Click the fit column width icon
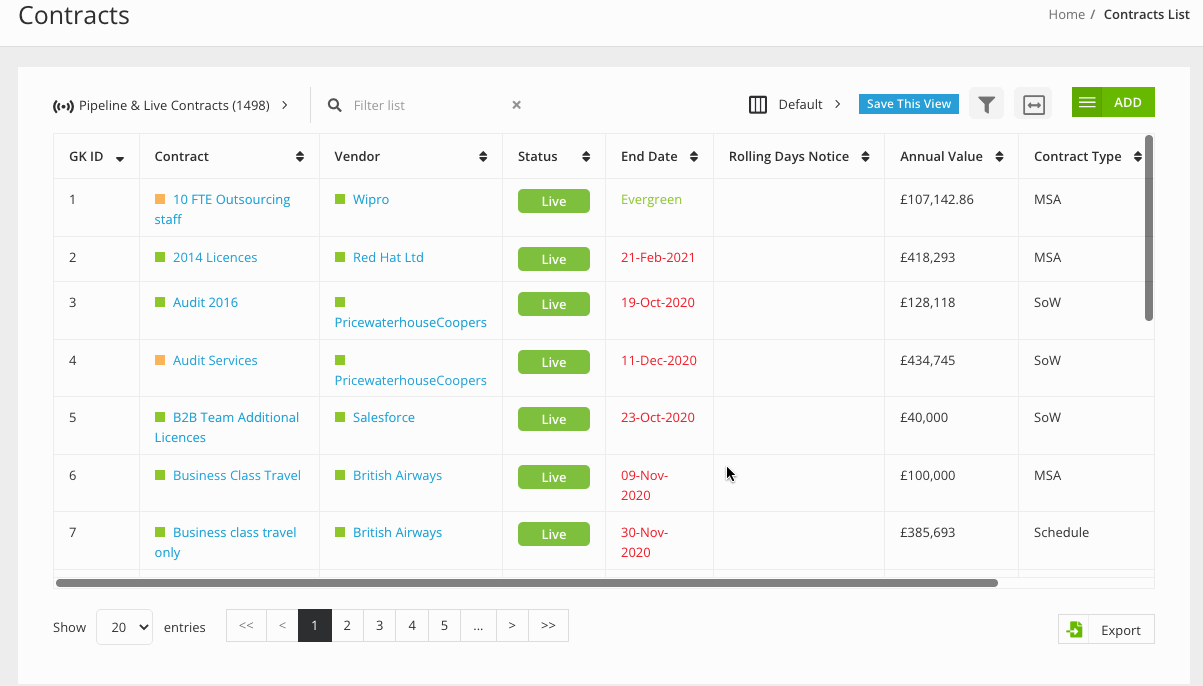 (x=1034, y=104)
